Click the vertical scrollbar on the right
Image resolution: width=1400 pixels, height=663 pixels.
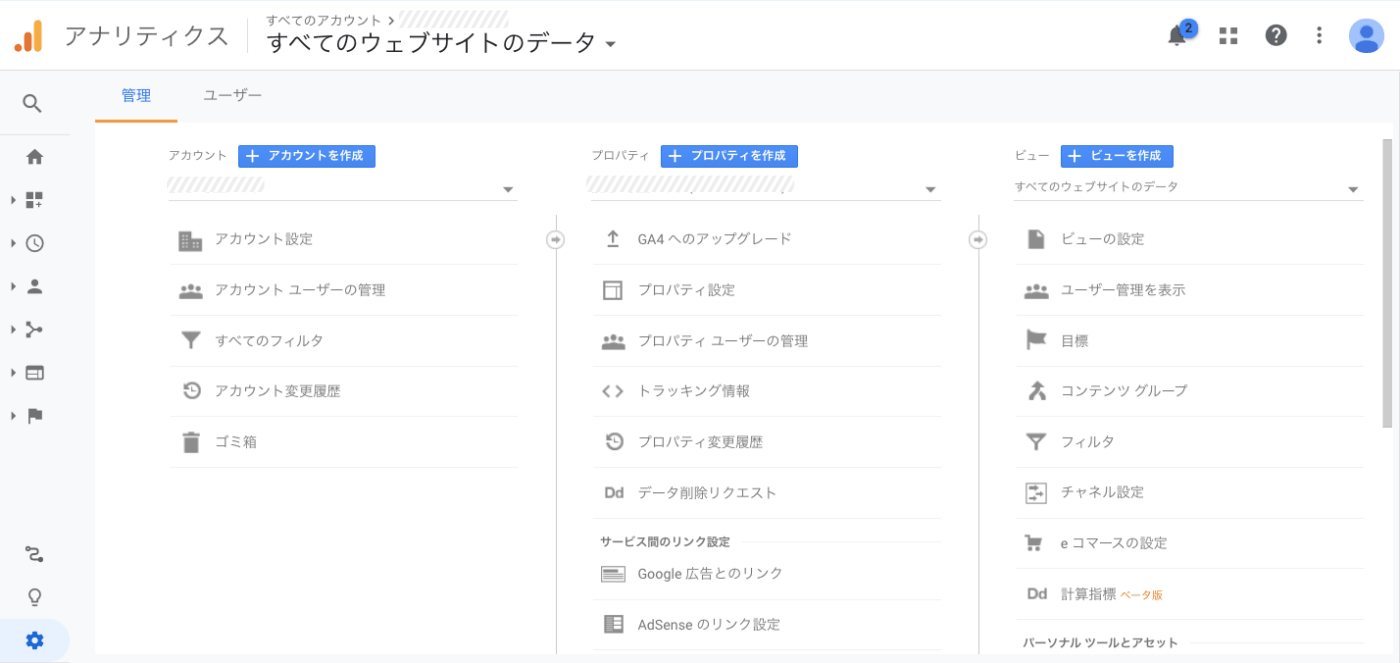pos(1387,283)
